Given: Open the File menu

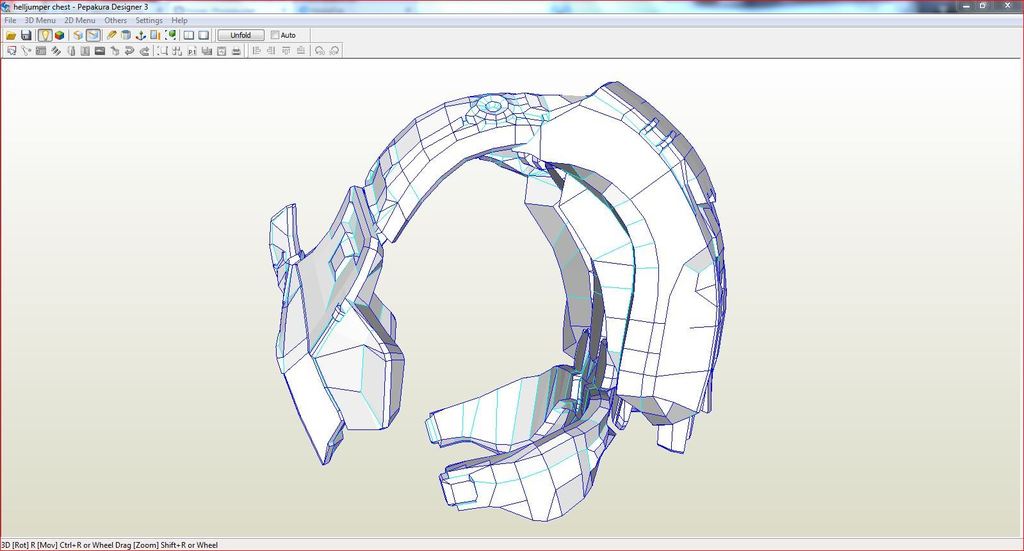Looking at the screenshot, I should pos(10,20).
